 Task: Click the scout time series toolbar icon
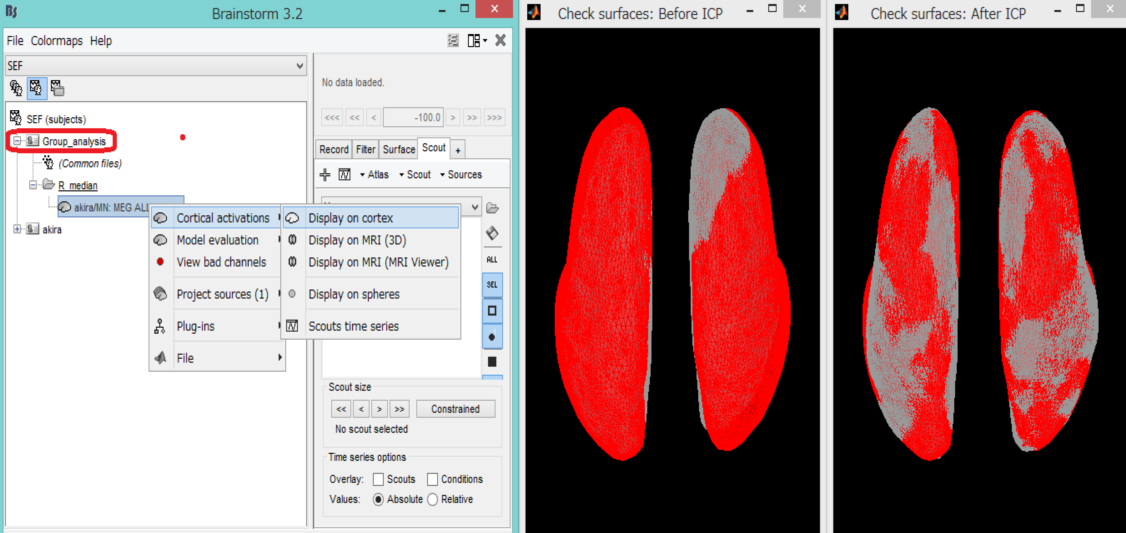(x=344, y=175)
